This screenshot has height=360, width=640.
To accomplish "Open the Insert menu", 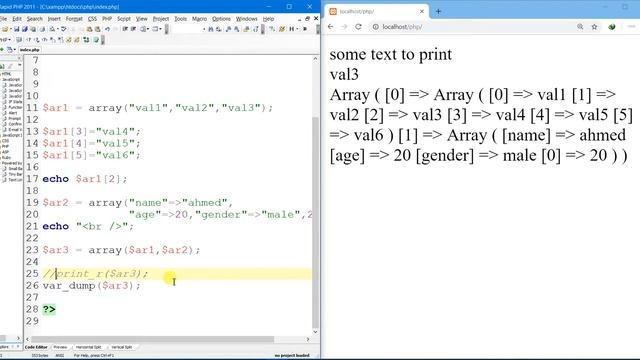I will pos(54,19).
